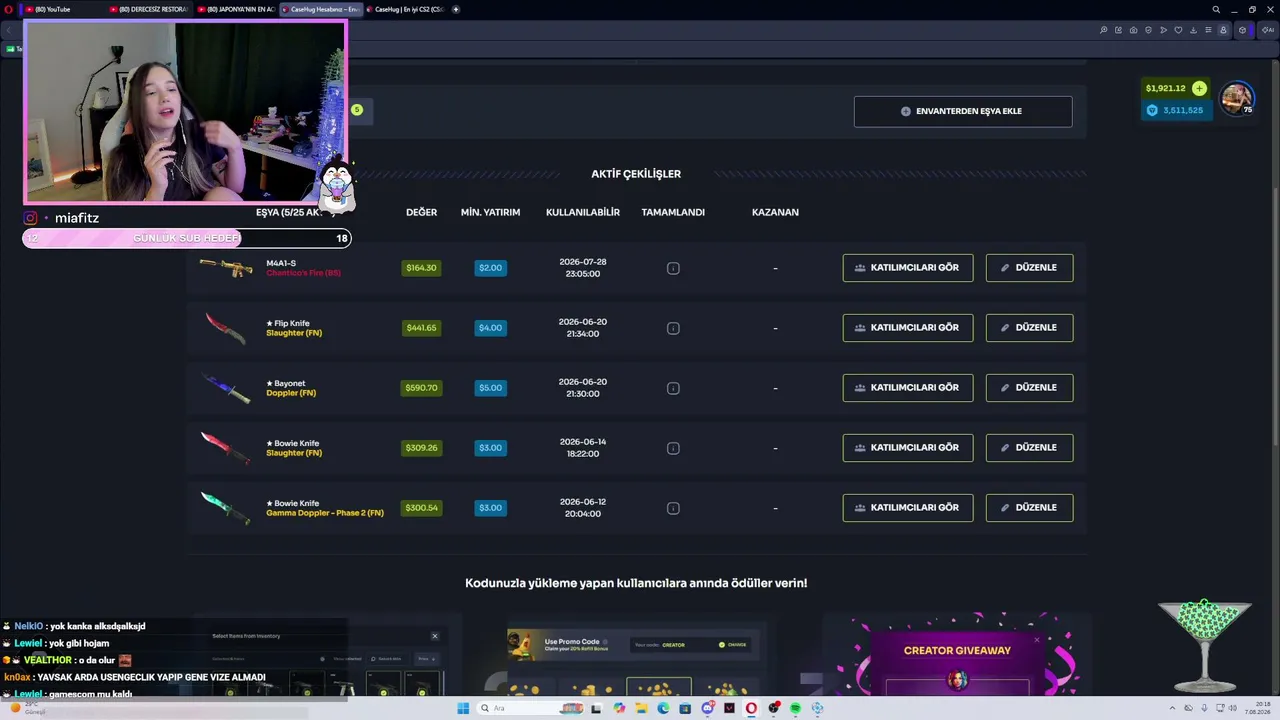The height and width of the screenshot is (720, 1280).
Task: Open the page zoom icon in address bar
Action: [1103, 30]
